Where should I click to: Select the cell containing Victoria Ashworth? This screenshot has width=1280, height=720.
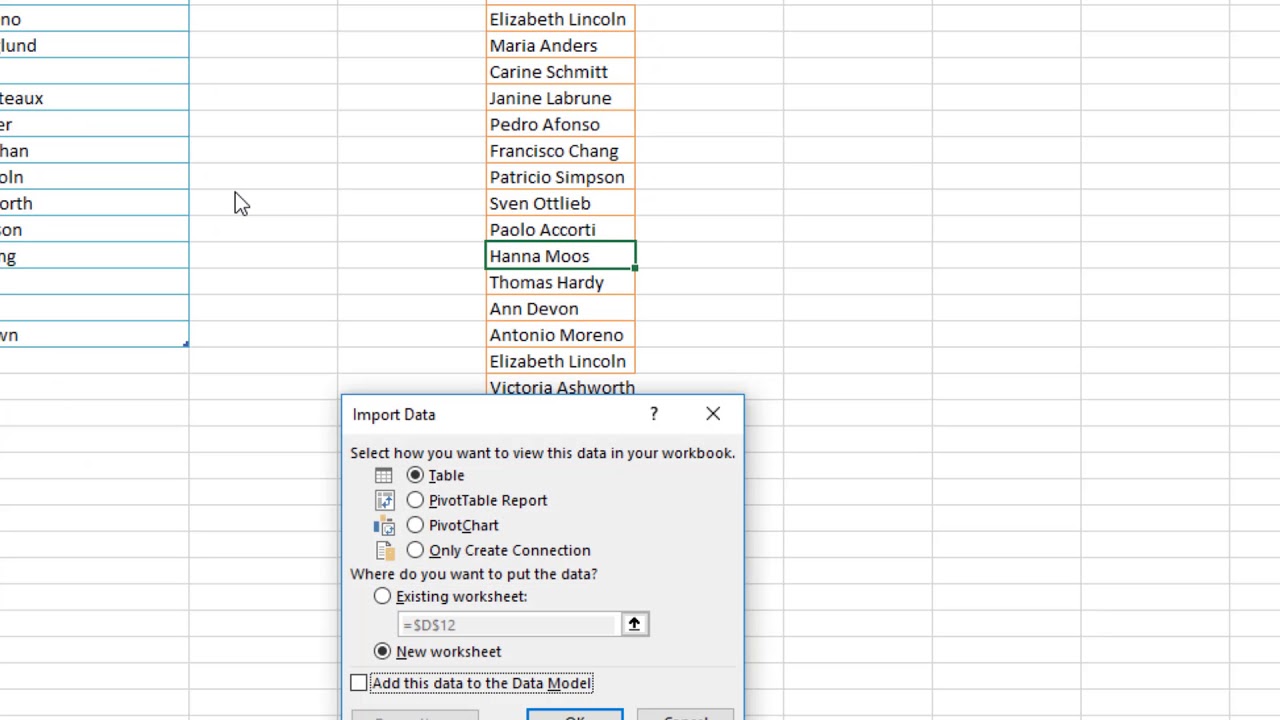tap(562, 388)
